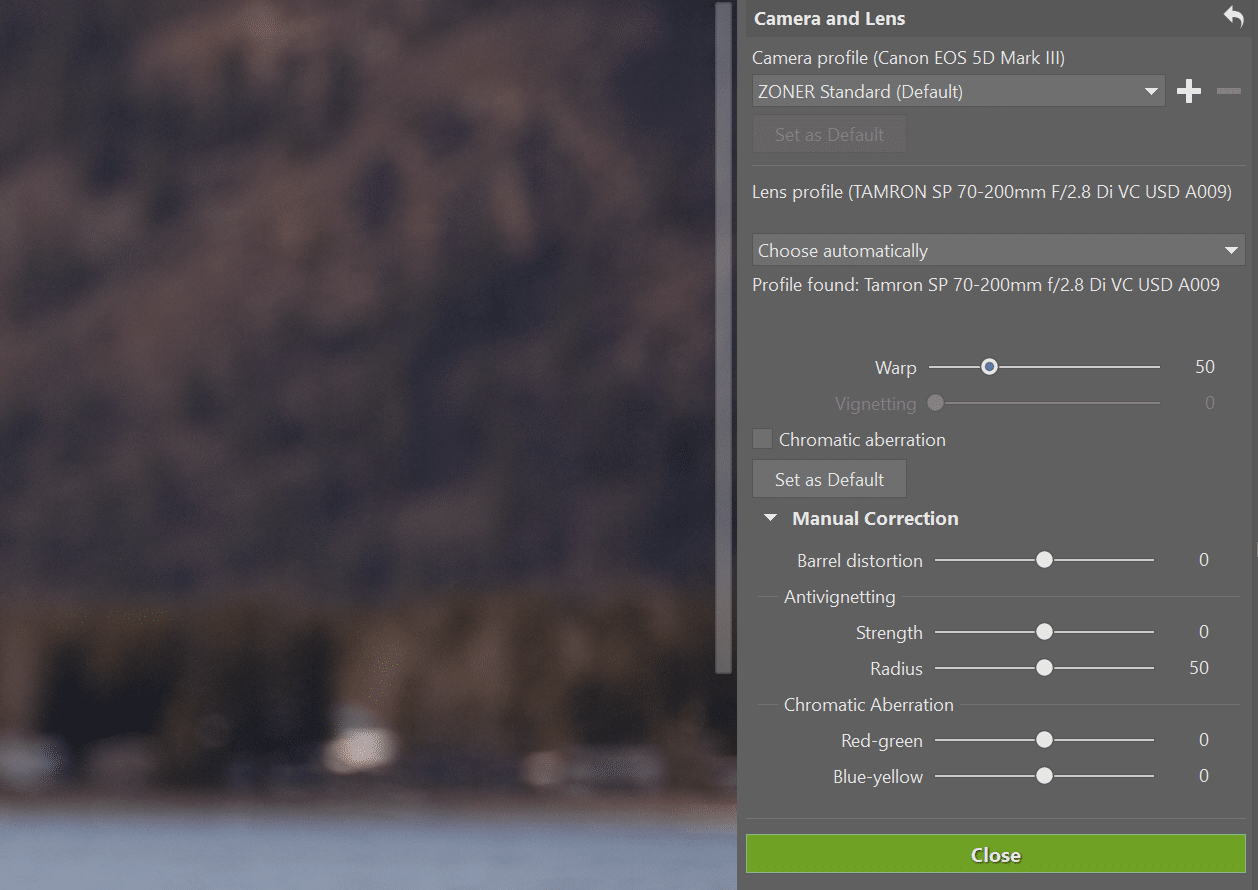Image resolution: width=1258 pixels, height=890 pixels.
Task: Enable the Chromatic aberration checkbox
Action: point(762,439)
